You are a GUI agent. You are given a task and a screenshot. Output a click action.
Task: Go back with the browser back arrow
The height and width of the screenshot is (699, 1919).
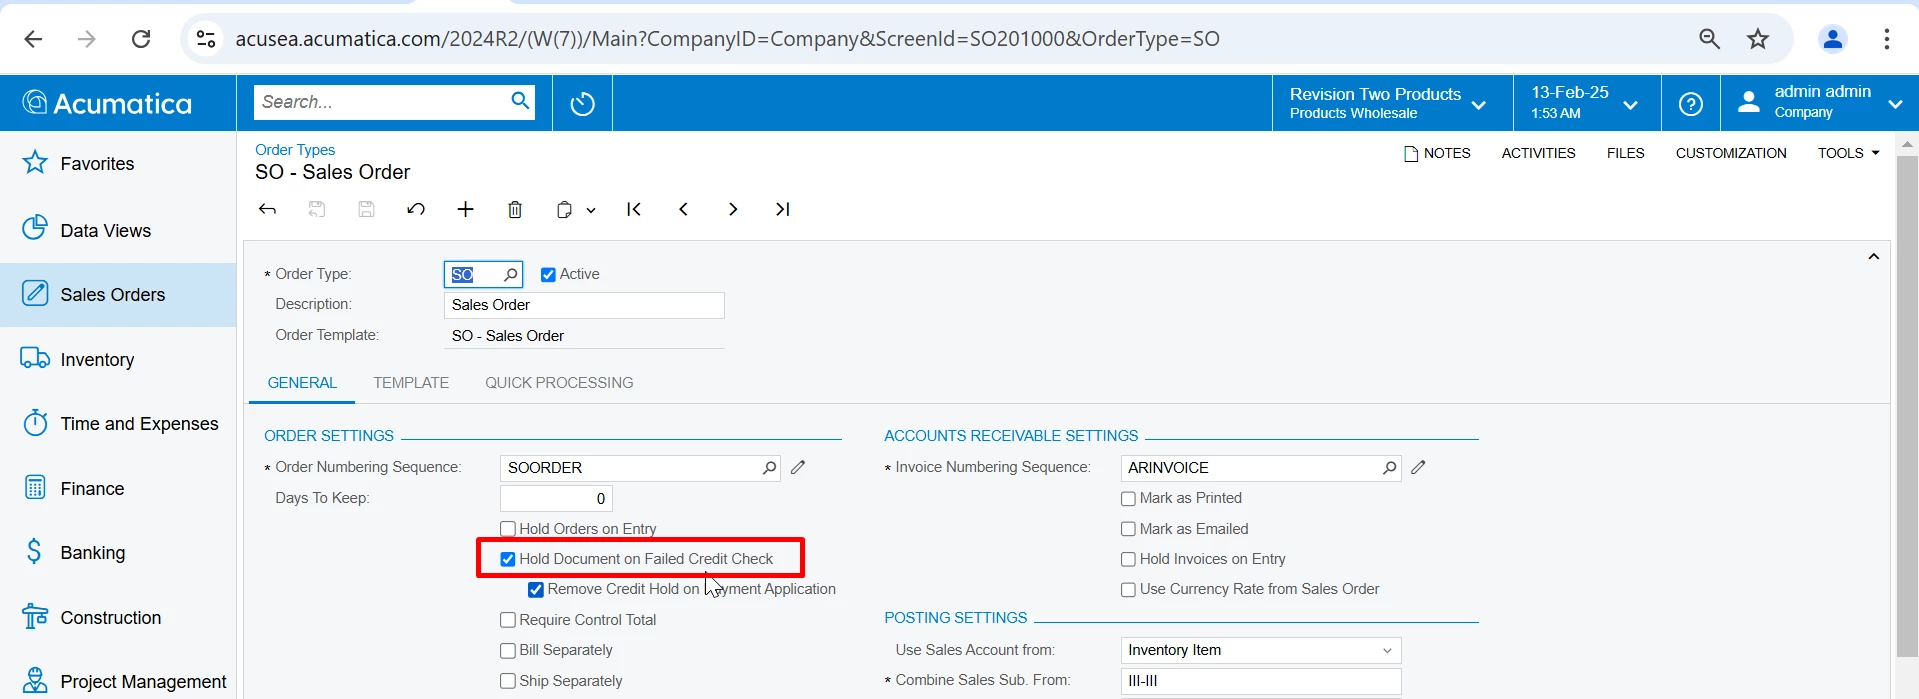(x=33, y=39)
